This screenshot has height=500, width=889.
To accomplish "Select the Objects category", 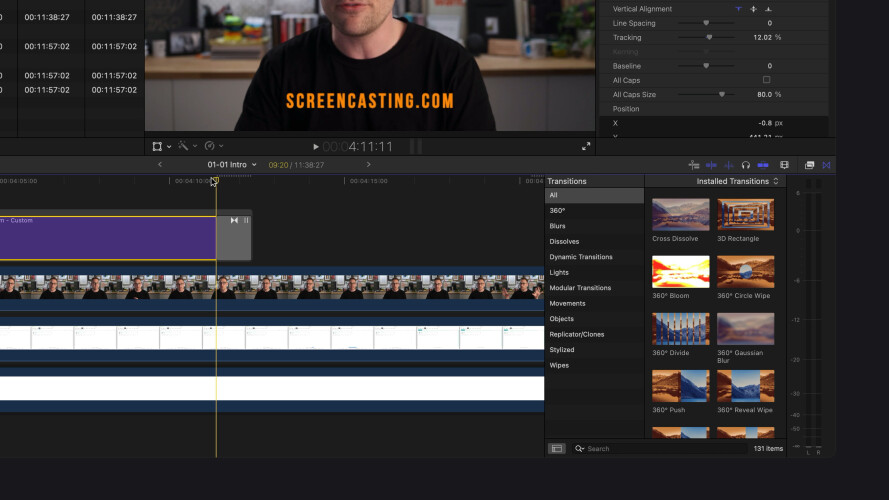I will [x=594, y=319].
